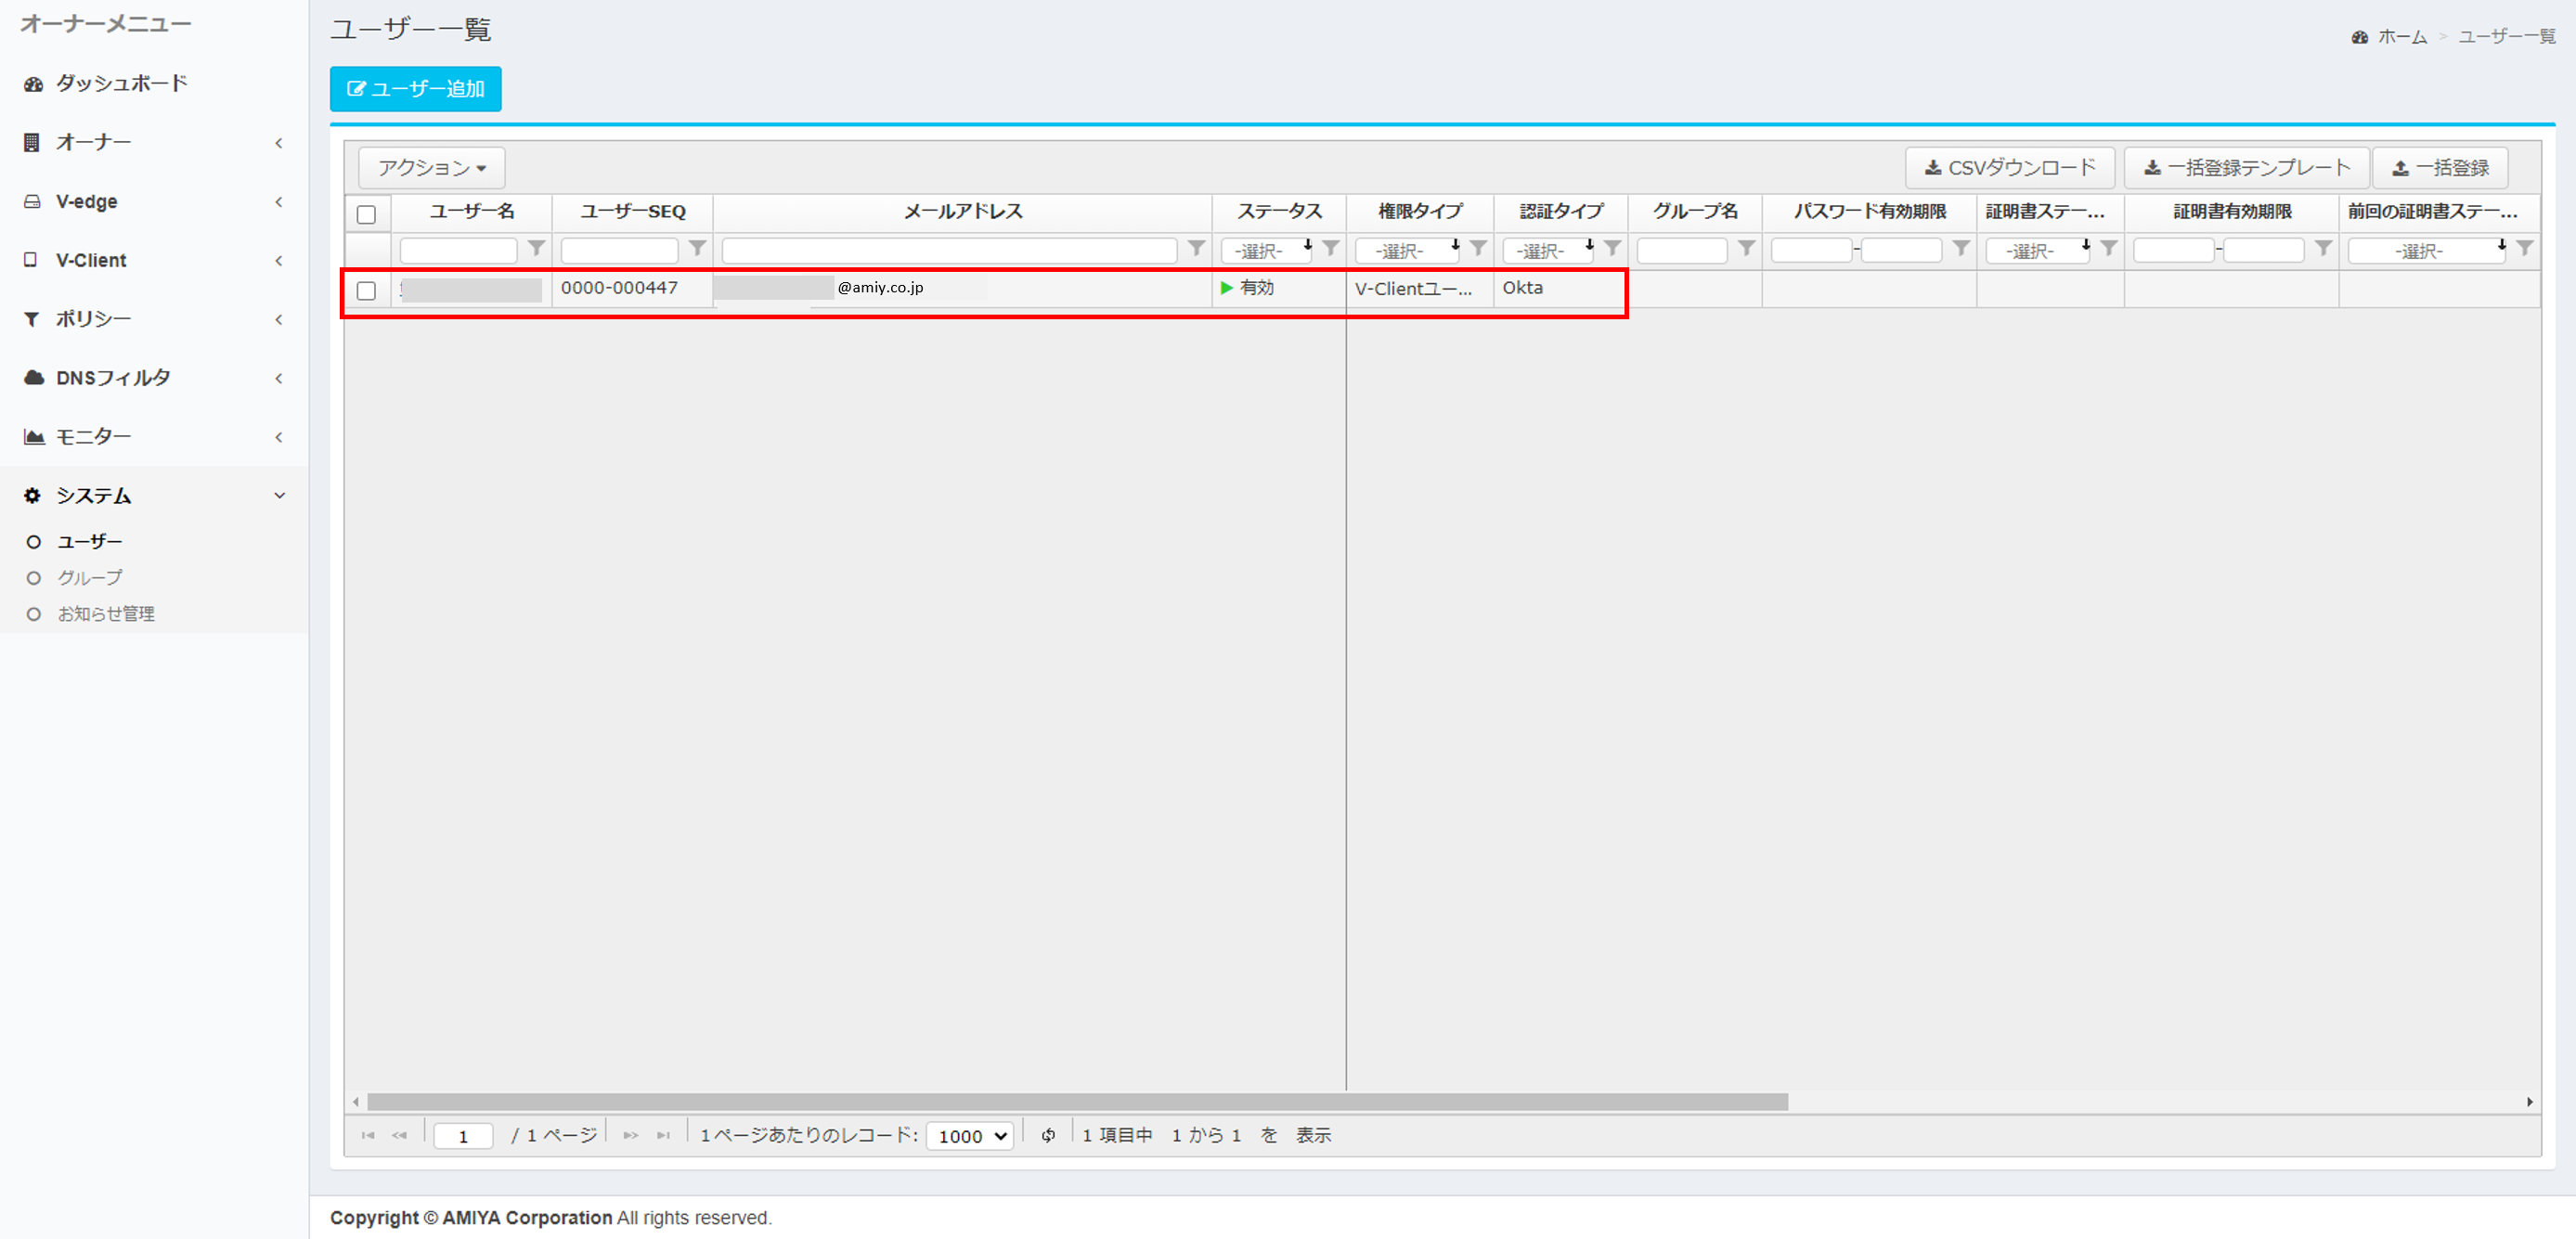2576x1239 pixels.
Task: Select ユーザー under システム
Action: (89, 541)
